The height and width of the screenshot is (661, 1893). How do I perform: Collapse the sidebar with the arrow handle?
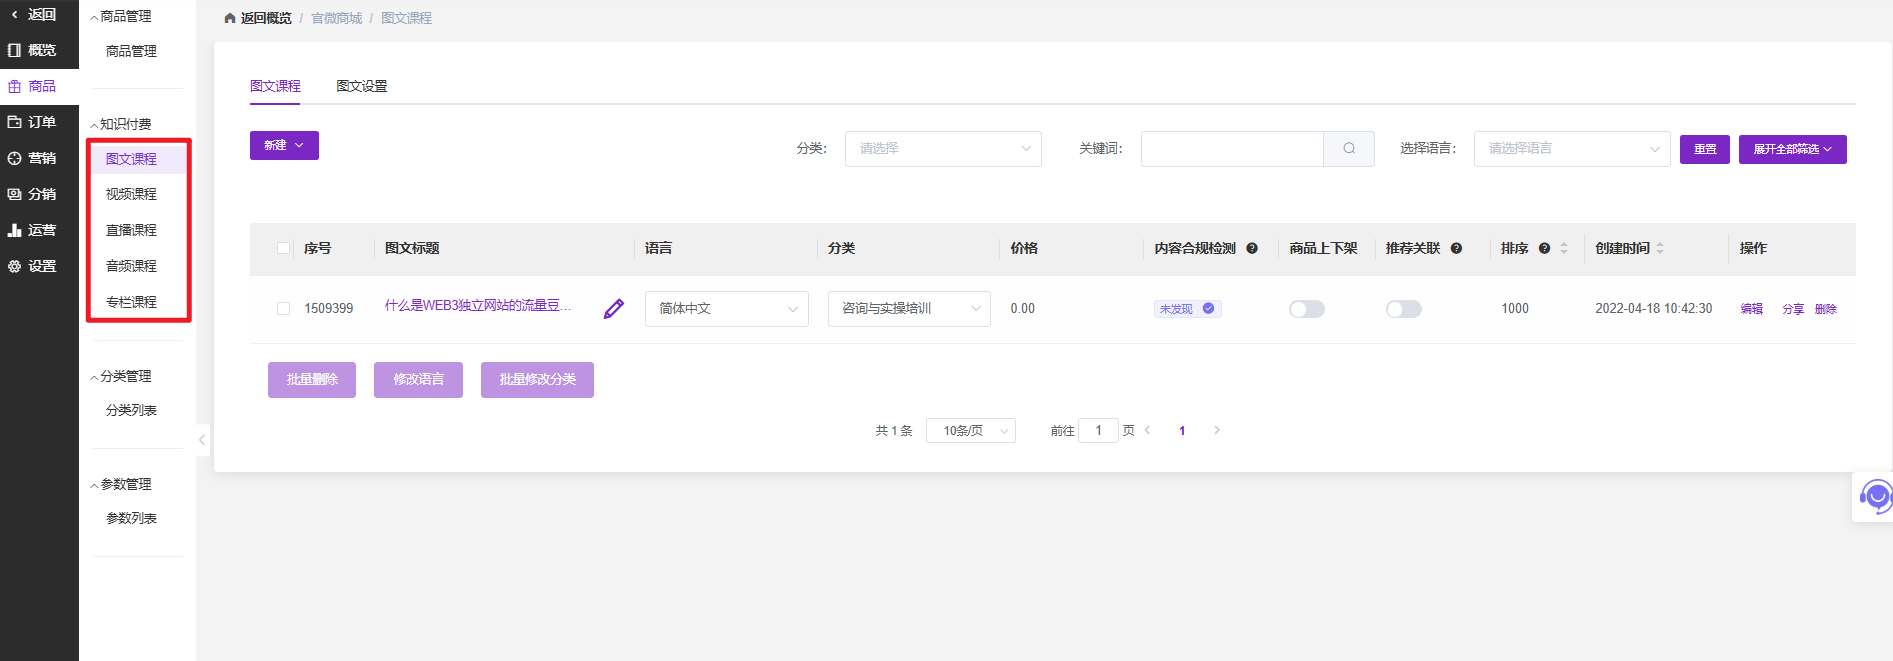click(x=202, y=440)
